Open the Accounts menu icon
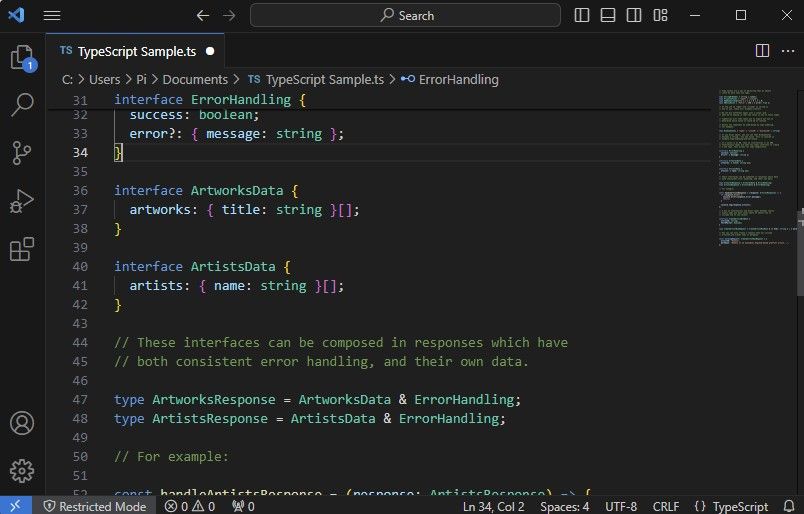The height and width of the screenshot is (514, 804). click(x=22, y=423)
